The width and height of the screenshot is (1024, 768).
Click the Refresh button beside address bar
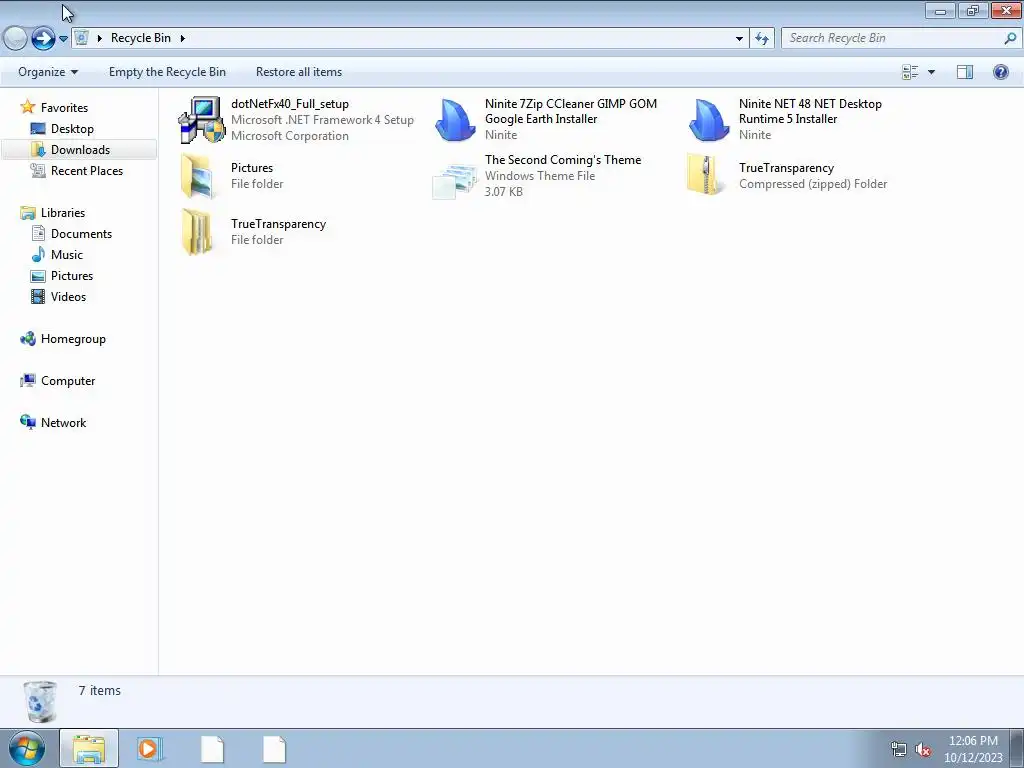762,39
